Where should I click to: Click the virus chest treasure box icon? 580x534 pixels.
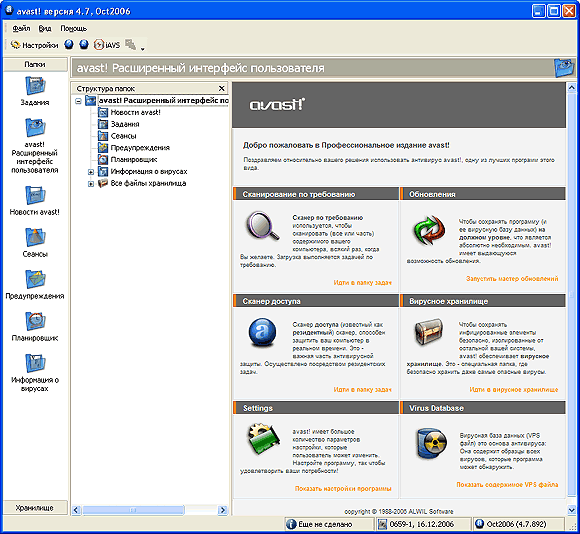click(429, 332)
